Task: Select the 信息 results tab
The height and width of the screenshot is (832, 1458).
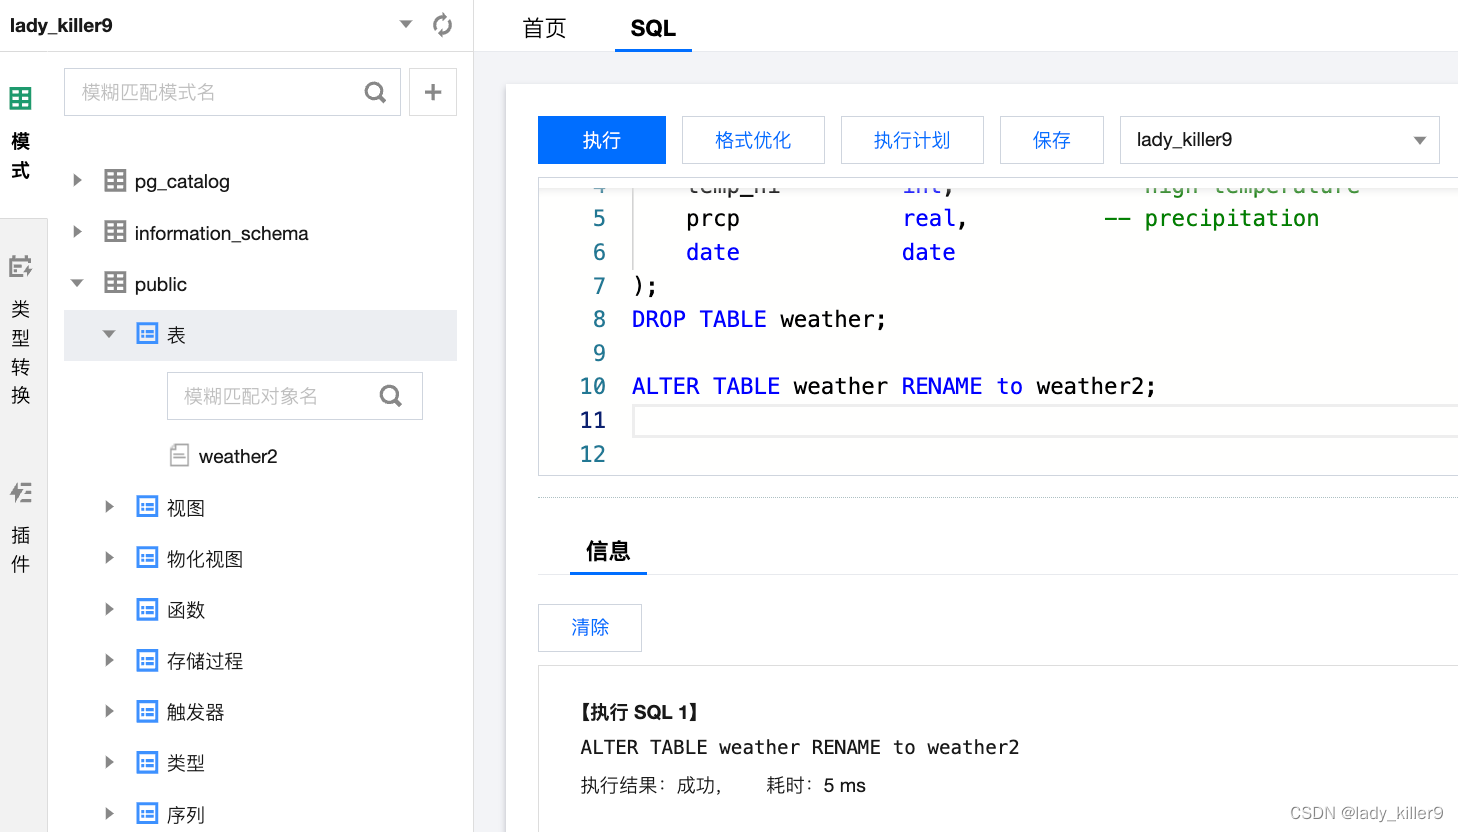Action: click(x=608, y=551)
